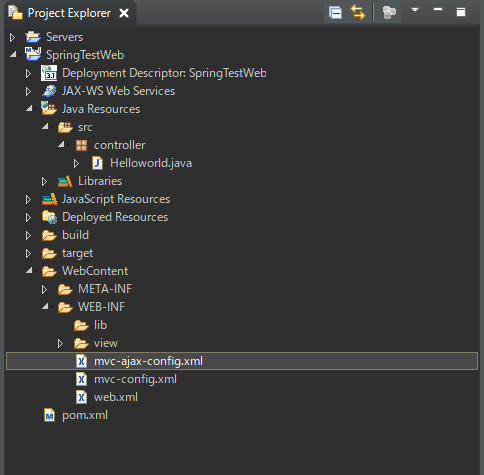Click the Deployment Descriptor icon
484x475 pixels.
(49, 73)
